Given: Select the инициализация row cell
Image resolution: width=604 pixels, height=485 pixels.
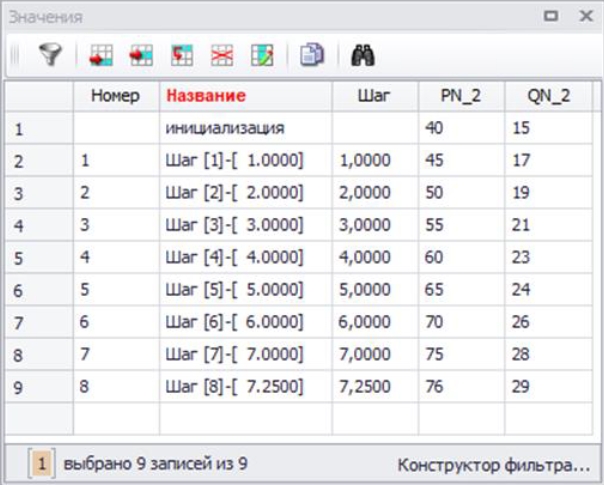Looking at the screenshot, I should tap(226, 128).
